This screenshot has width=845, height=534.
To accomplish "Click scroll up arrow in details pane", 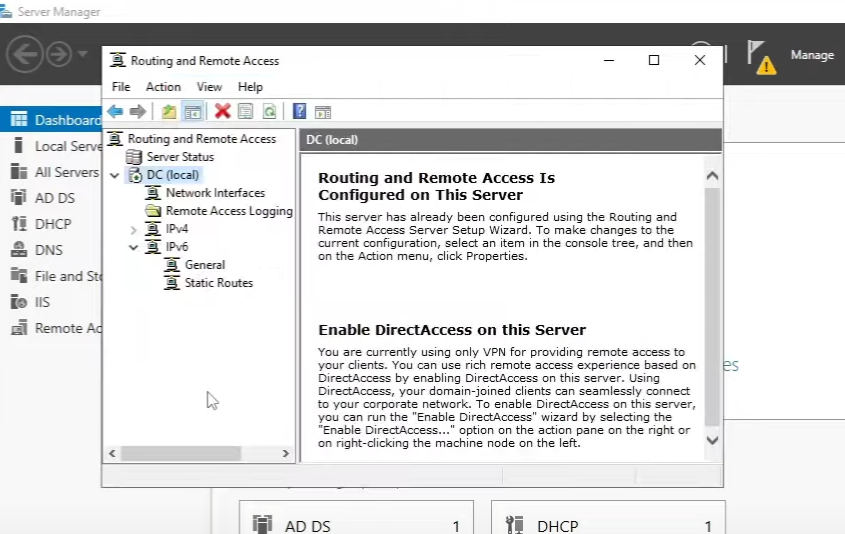I will [x=712, y=176].
